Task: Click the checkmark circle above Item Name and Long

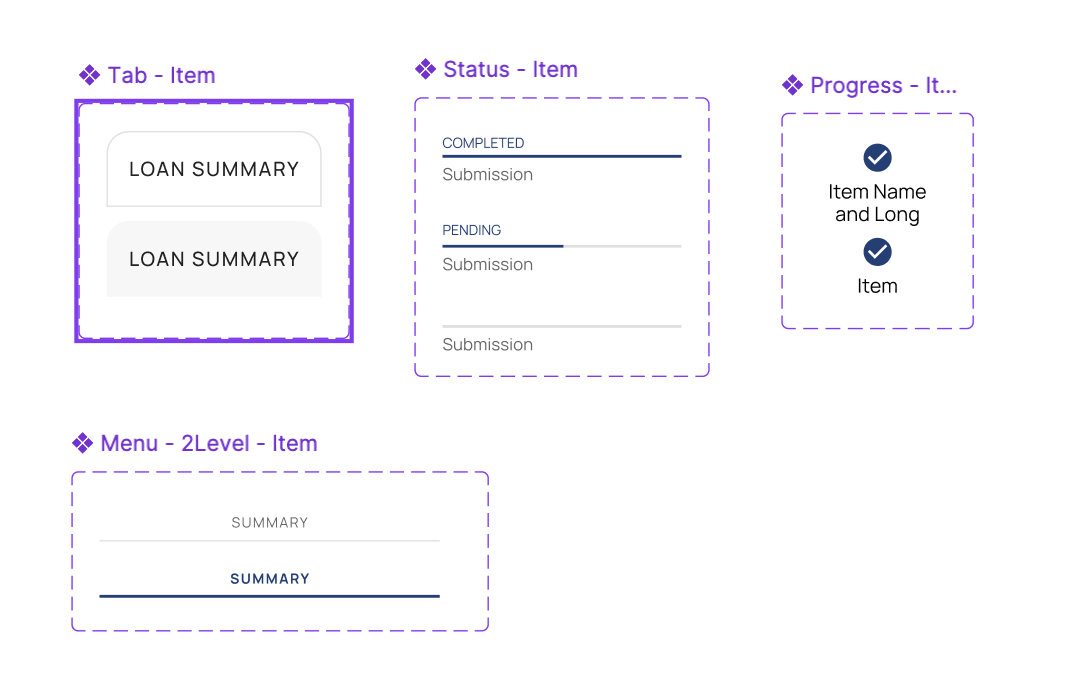Action: [x=877, y=156]
